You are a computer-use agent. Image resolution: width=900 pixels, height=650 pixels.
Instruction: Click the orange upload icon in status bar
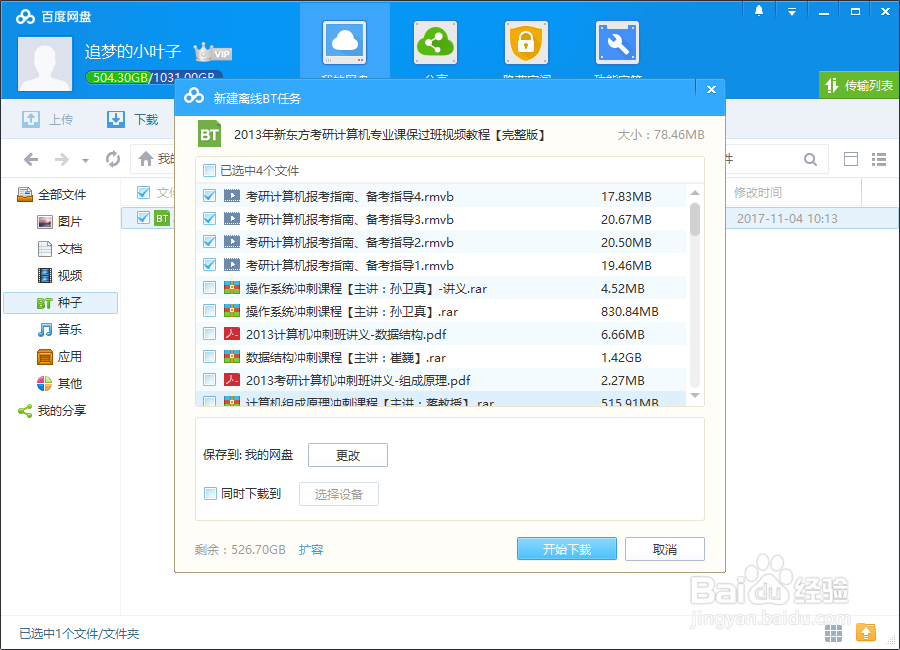click(866, 633)
